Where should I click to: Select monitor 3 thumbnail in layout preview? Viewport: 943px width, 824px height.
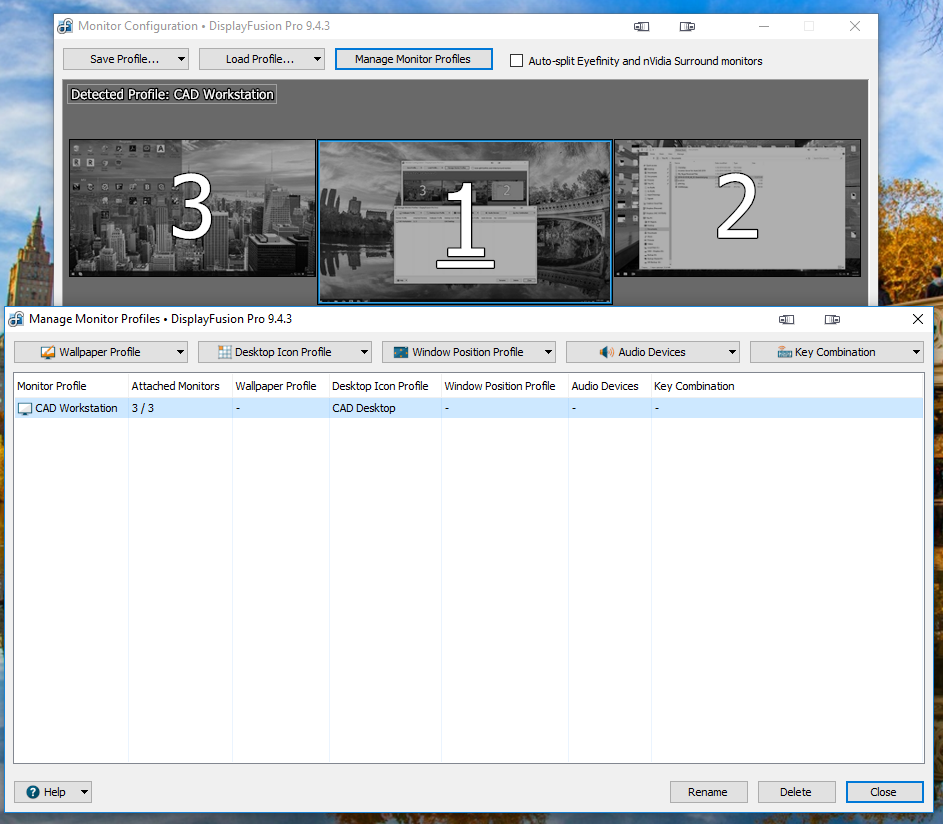(x=192, y=208)
